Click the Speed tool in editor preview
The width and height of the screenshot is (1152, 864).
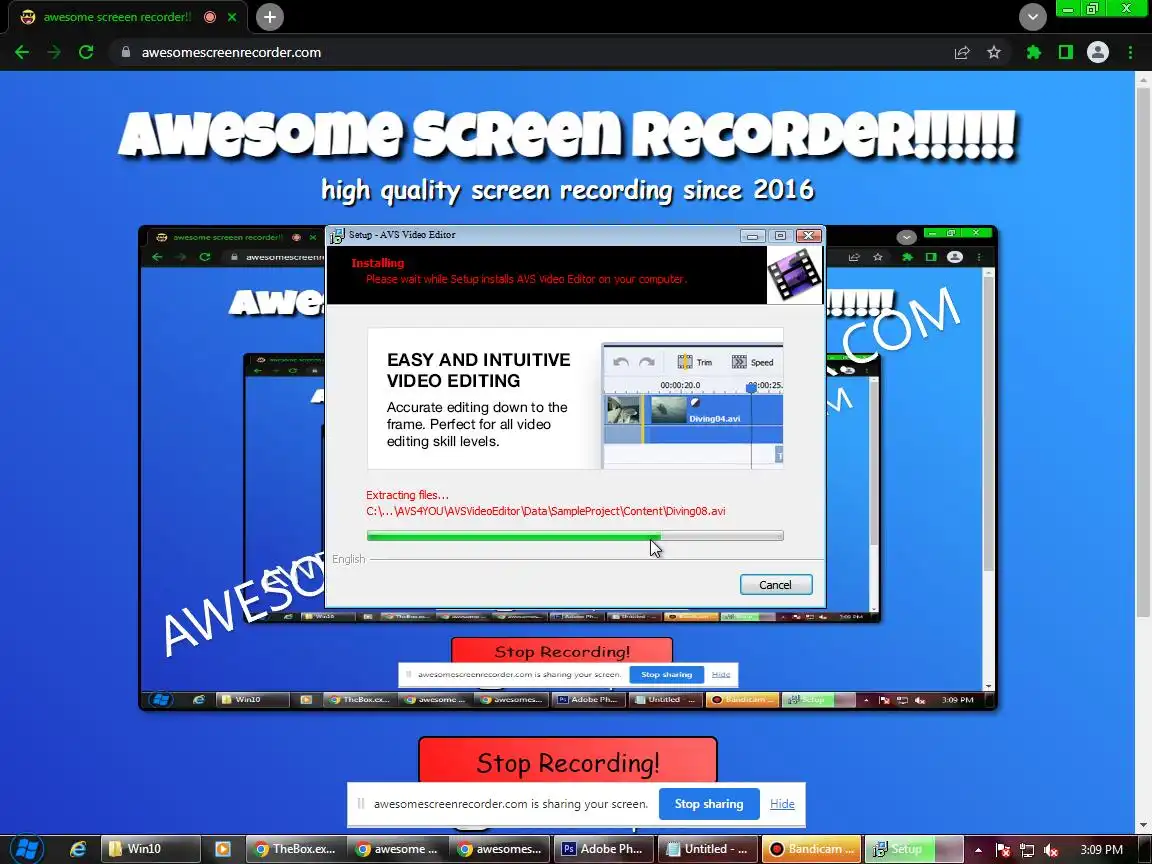[752, 362]
